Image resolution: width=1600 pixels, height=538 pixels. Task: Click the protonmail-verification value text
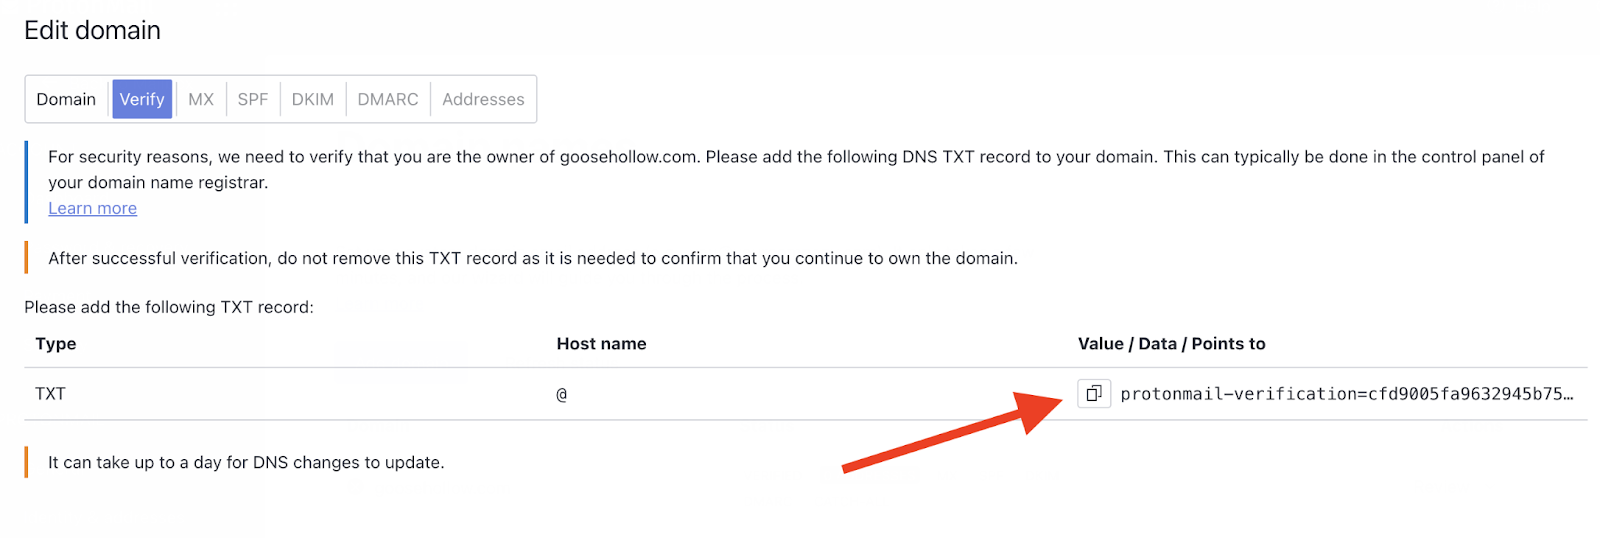click(1346, 393)
